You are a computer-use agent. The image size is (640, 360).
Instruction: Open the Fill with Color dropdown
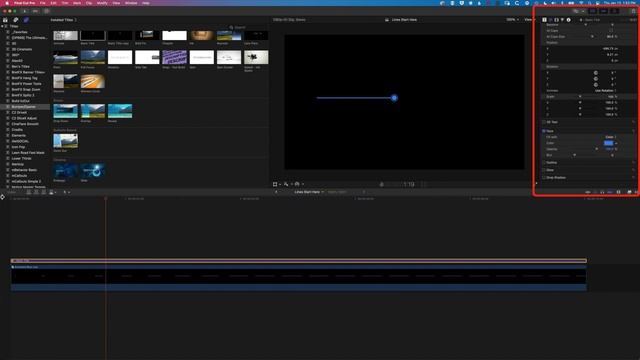point(611,137)
